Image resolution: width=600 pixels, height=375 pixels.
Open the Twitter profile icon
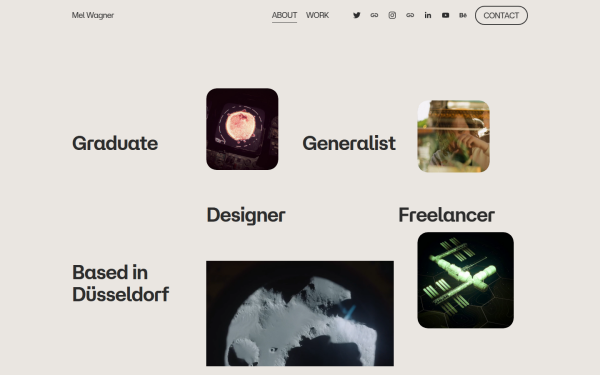[x=357, y=15]
